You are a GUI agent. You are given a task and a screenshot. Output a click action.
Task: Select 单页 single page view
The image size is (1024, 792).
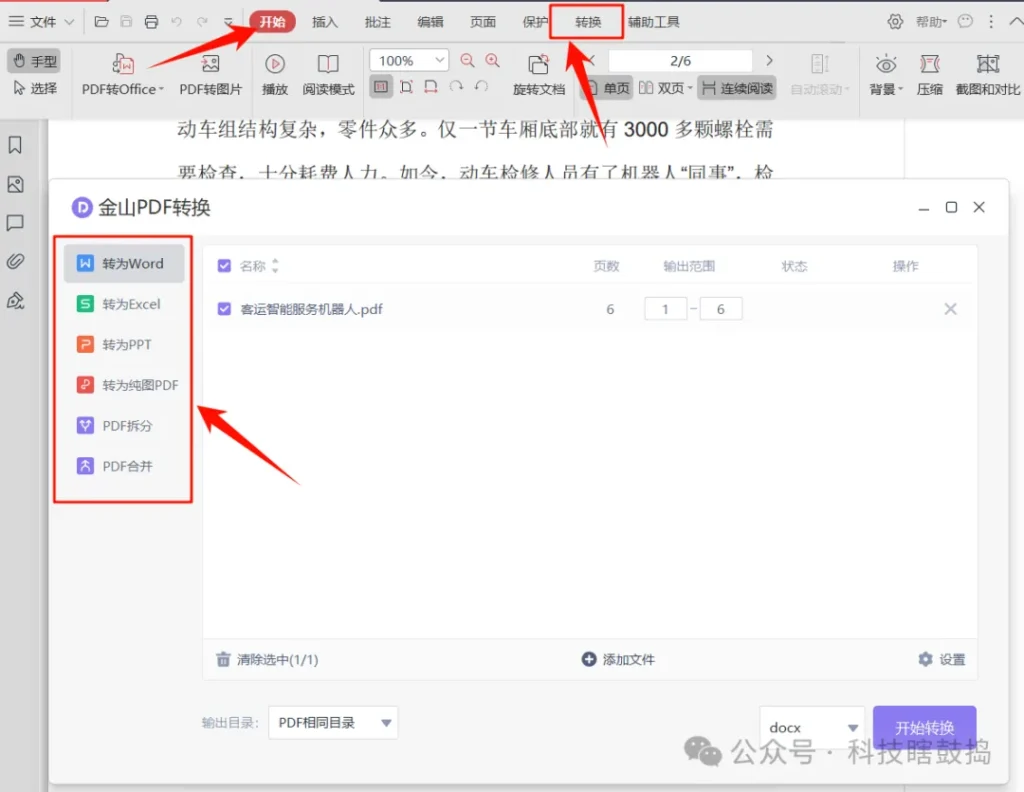click(607, 87)
